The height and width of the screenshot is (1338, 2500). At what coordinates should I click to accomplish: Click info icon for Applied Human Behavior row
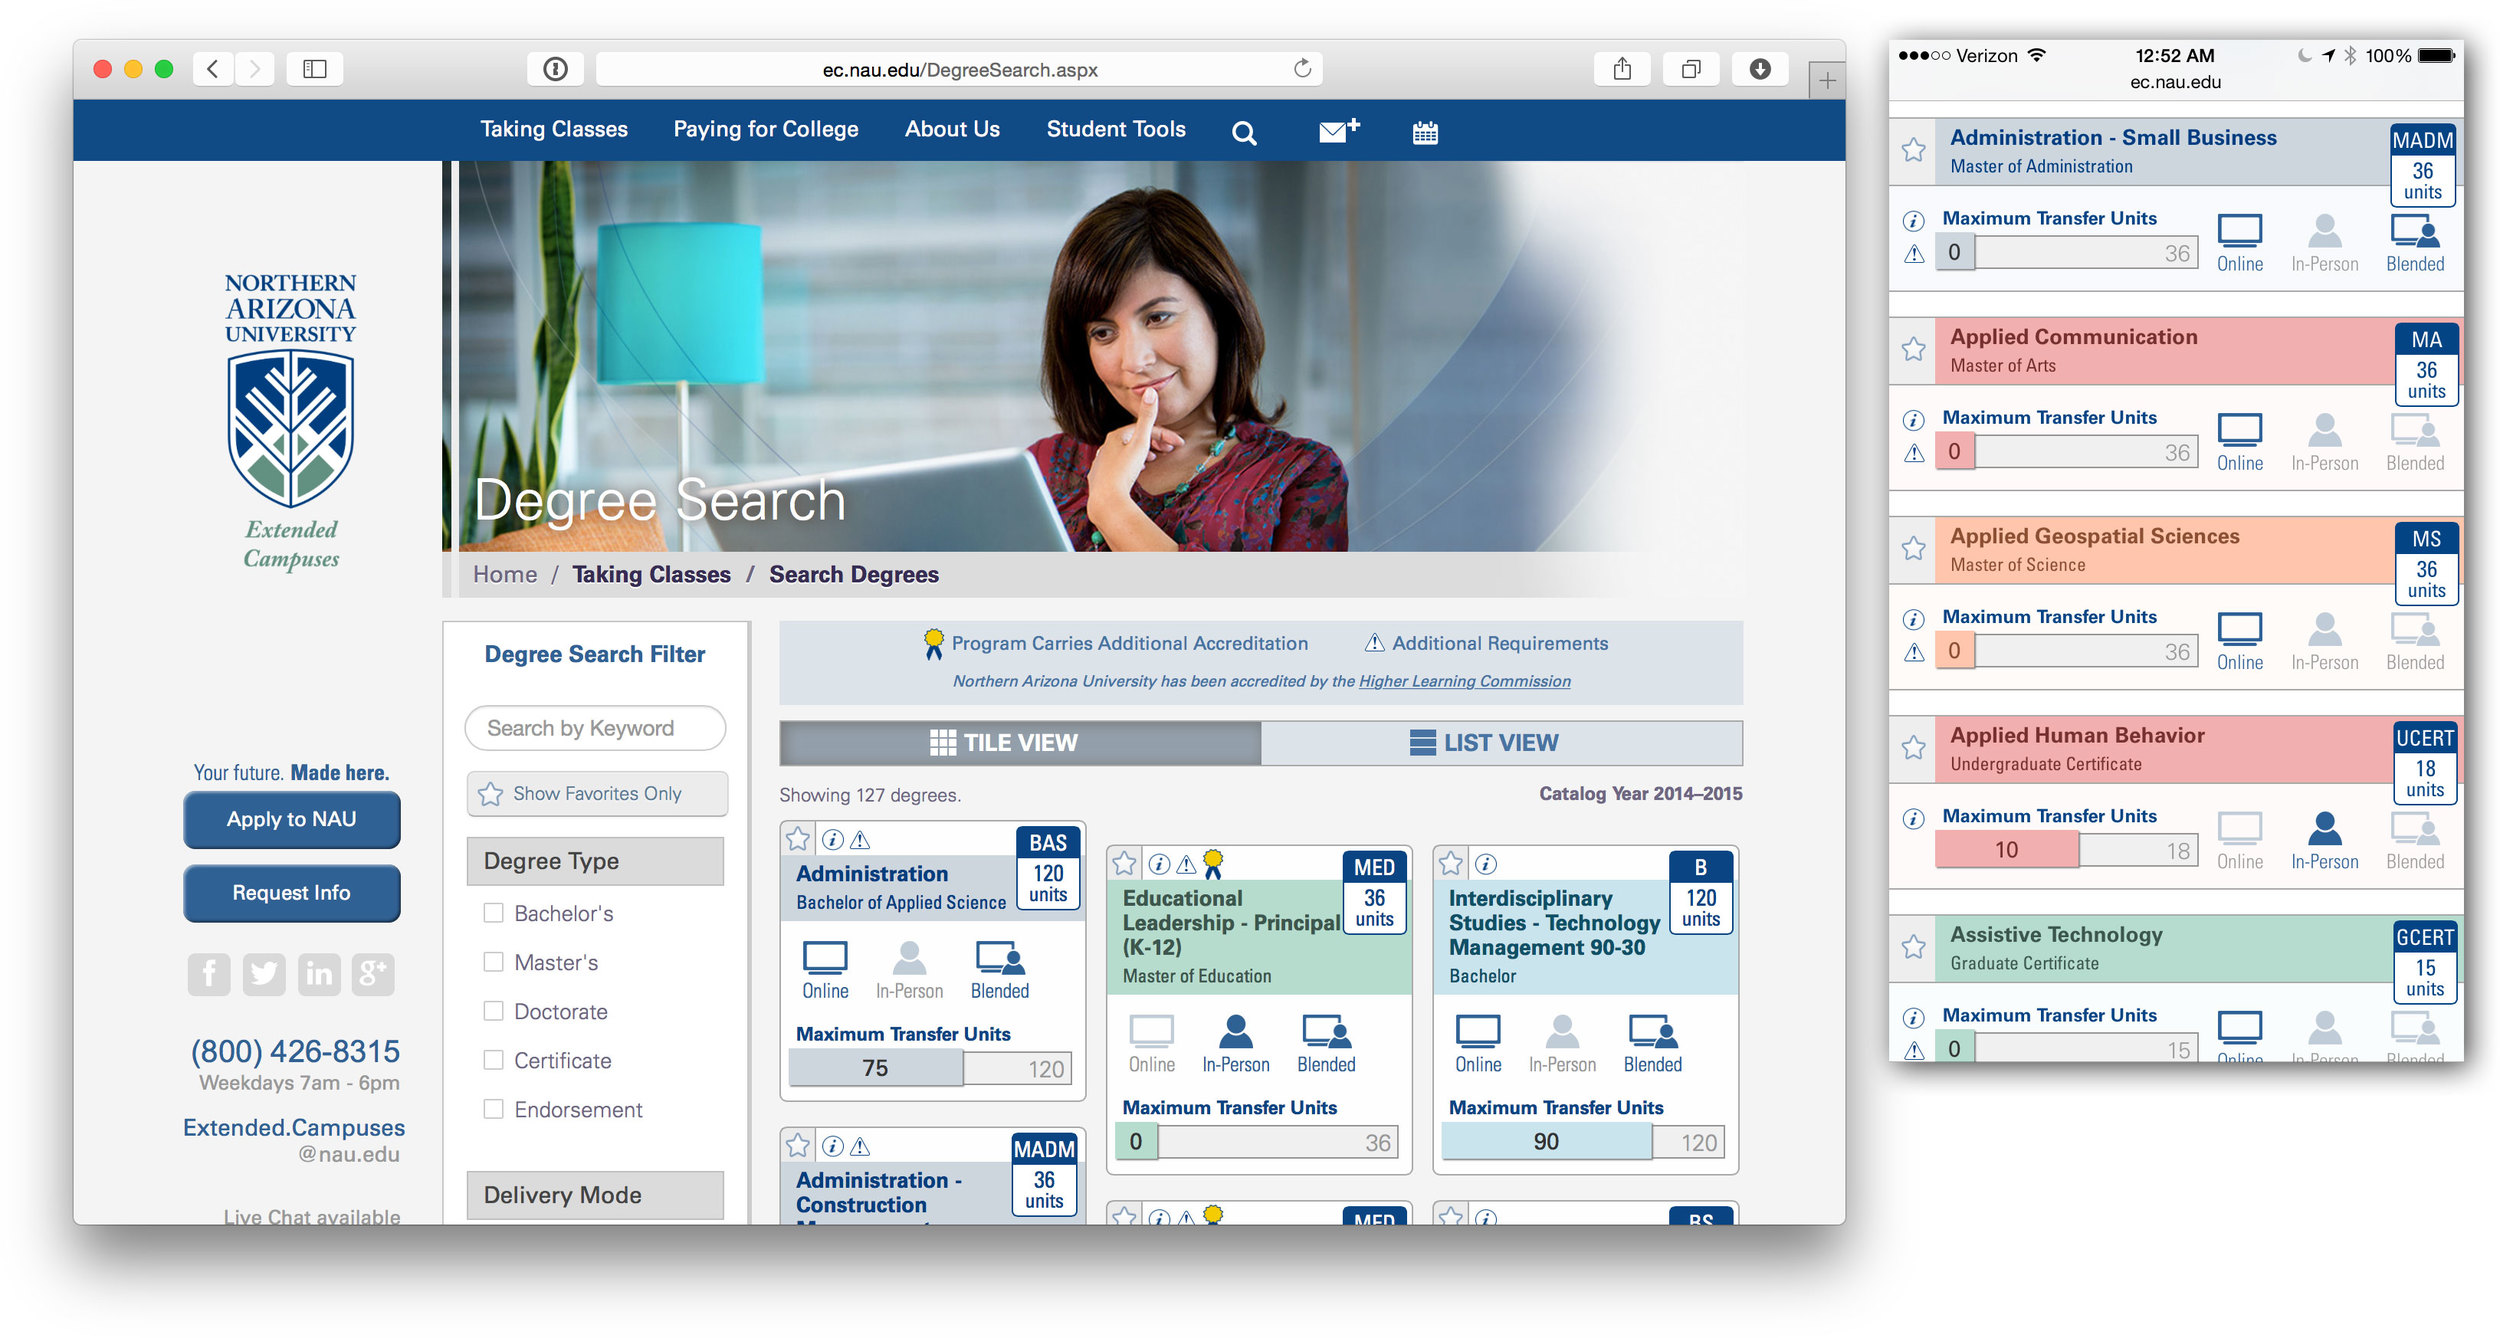[1914, 818]
